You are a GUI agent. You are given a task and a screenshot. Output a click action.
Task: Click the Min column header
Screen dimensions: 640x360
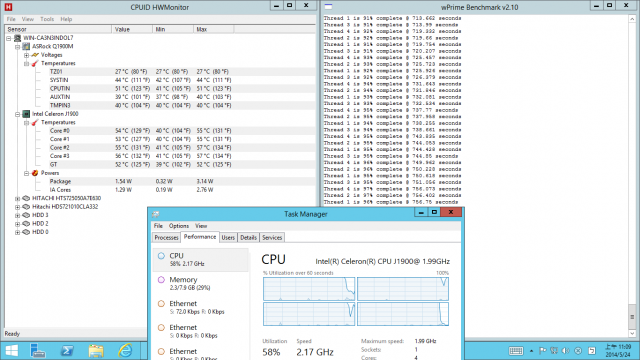173,29
